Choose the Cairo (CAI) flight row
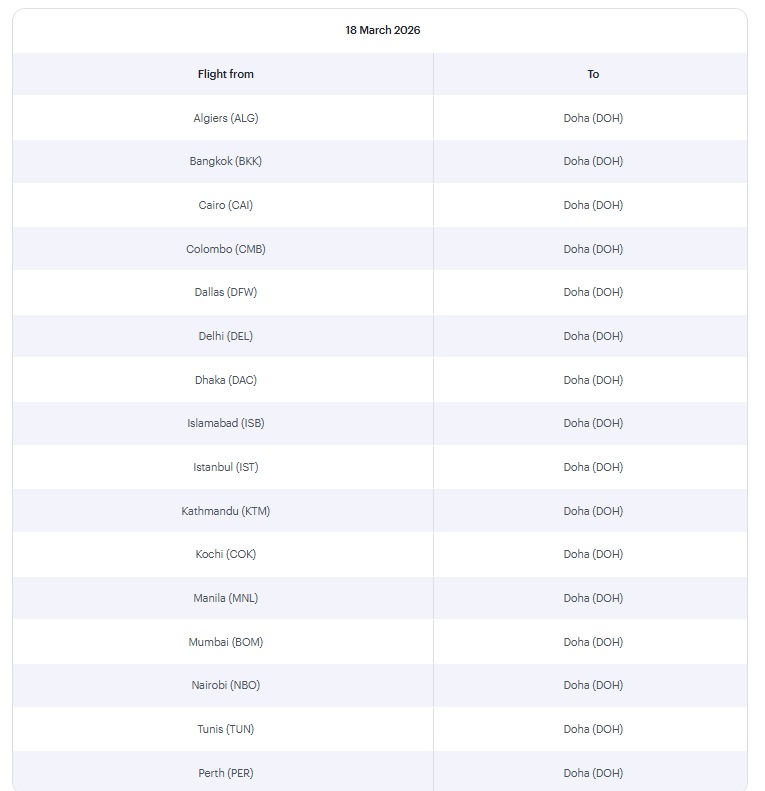 pyautogui.click(x=225, y=205)
